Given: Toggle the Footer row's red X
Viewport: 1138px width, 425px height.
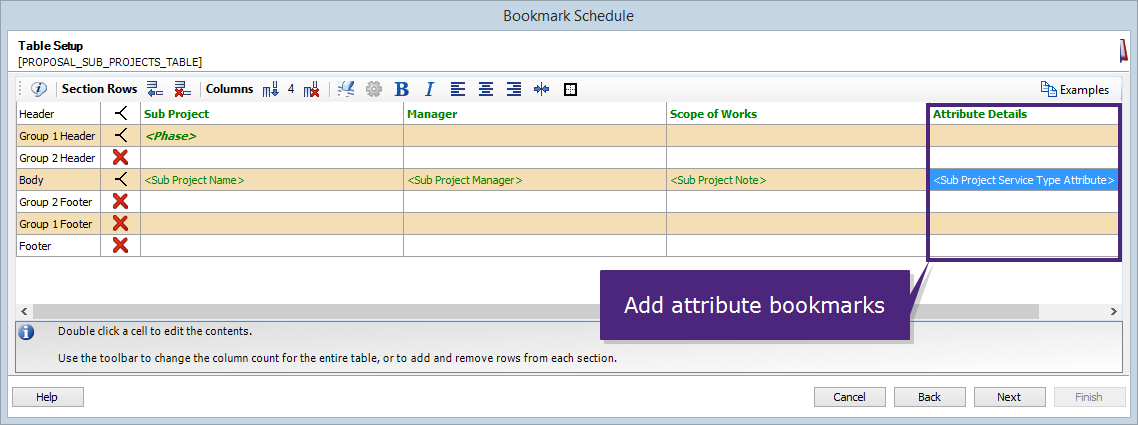Looking at the screenshot, I should (x=120, y=246).
